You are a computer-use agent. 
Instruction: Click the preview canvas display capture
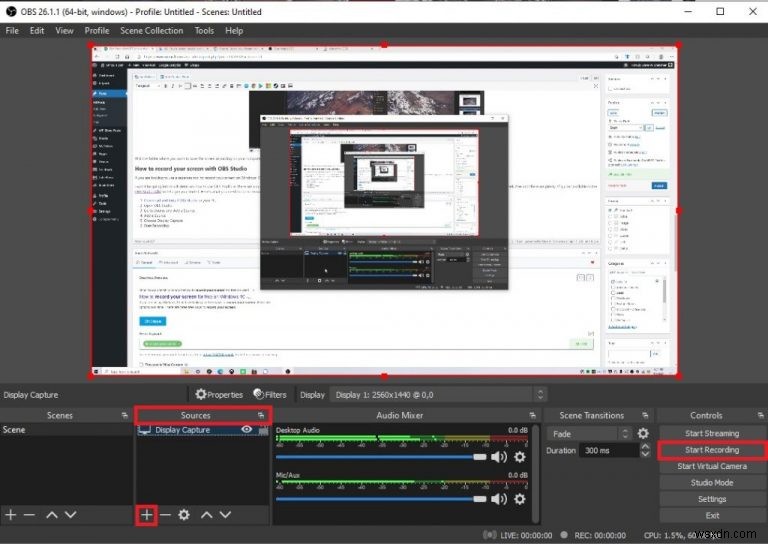384,211
